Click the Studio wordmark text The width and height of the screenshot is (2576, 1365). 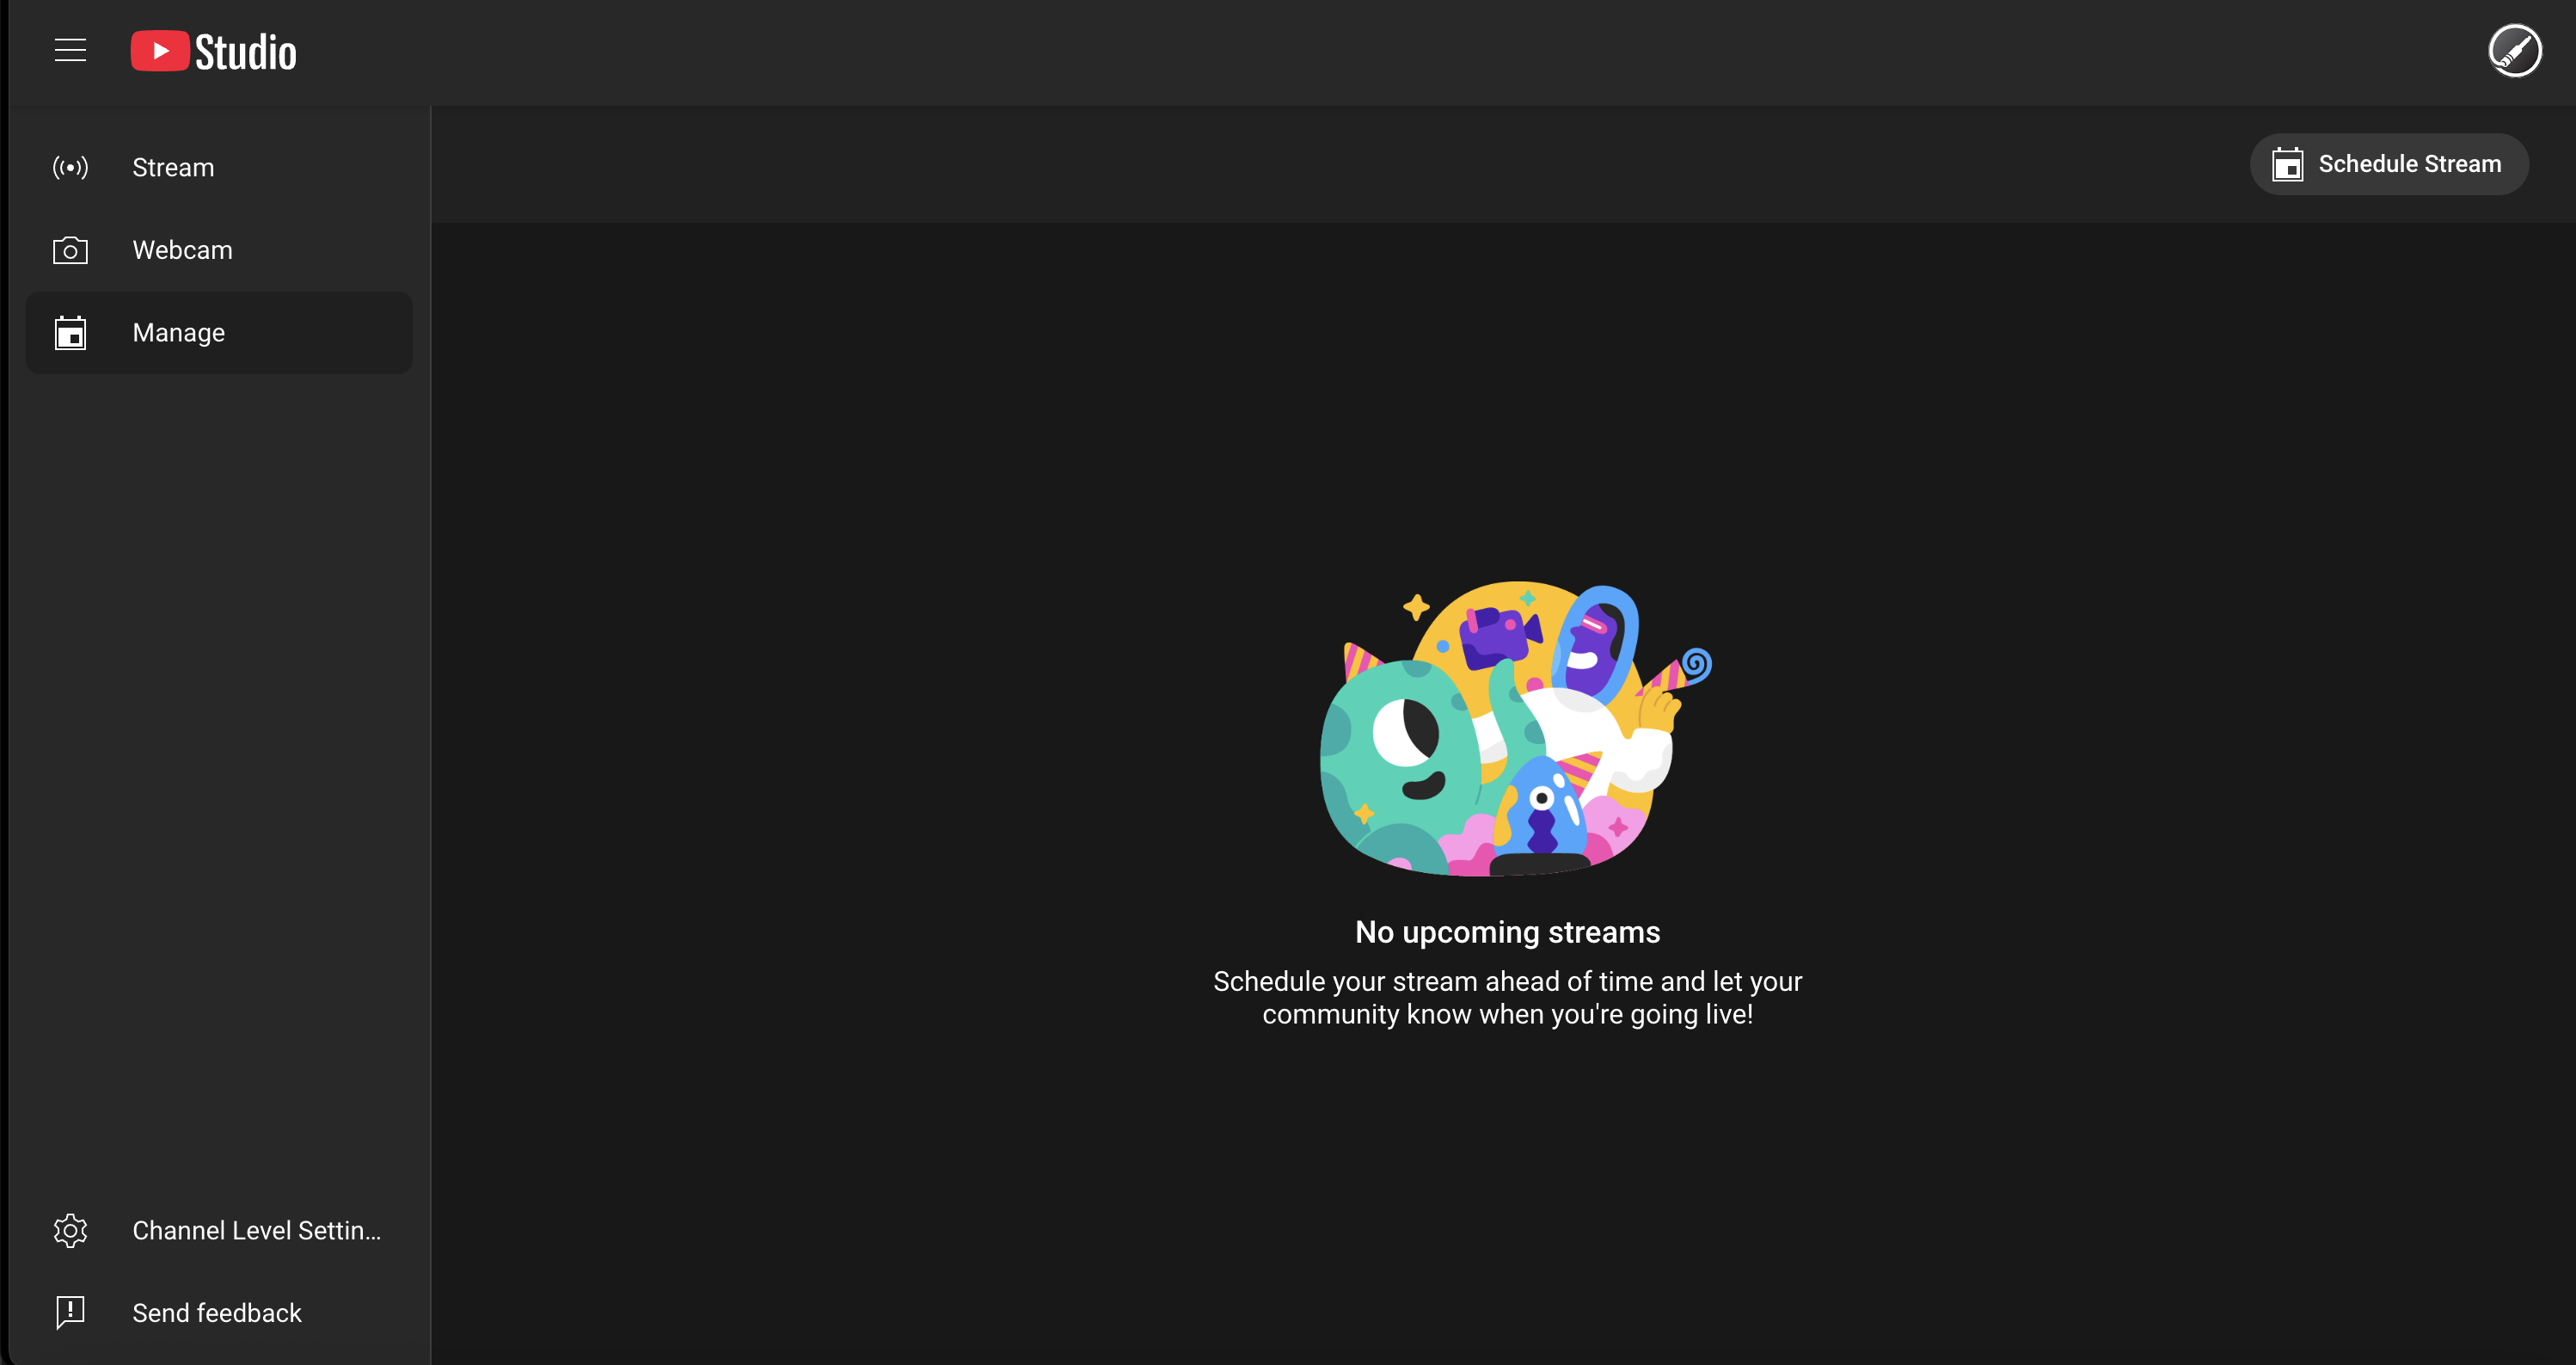pos(245,52)
